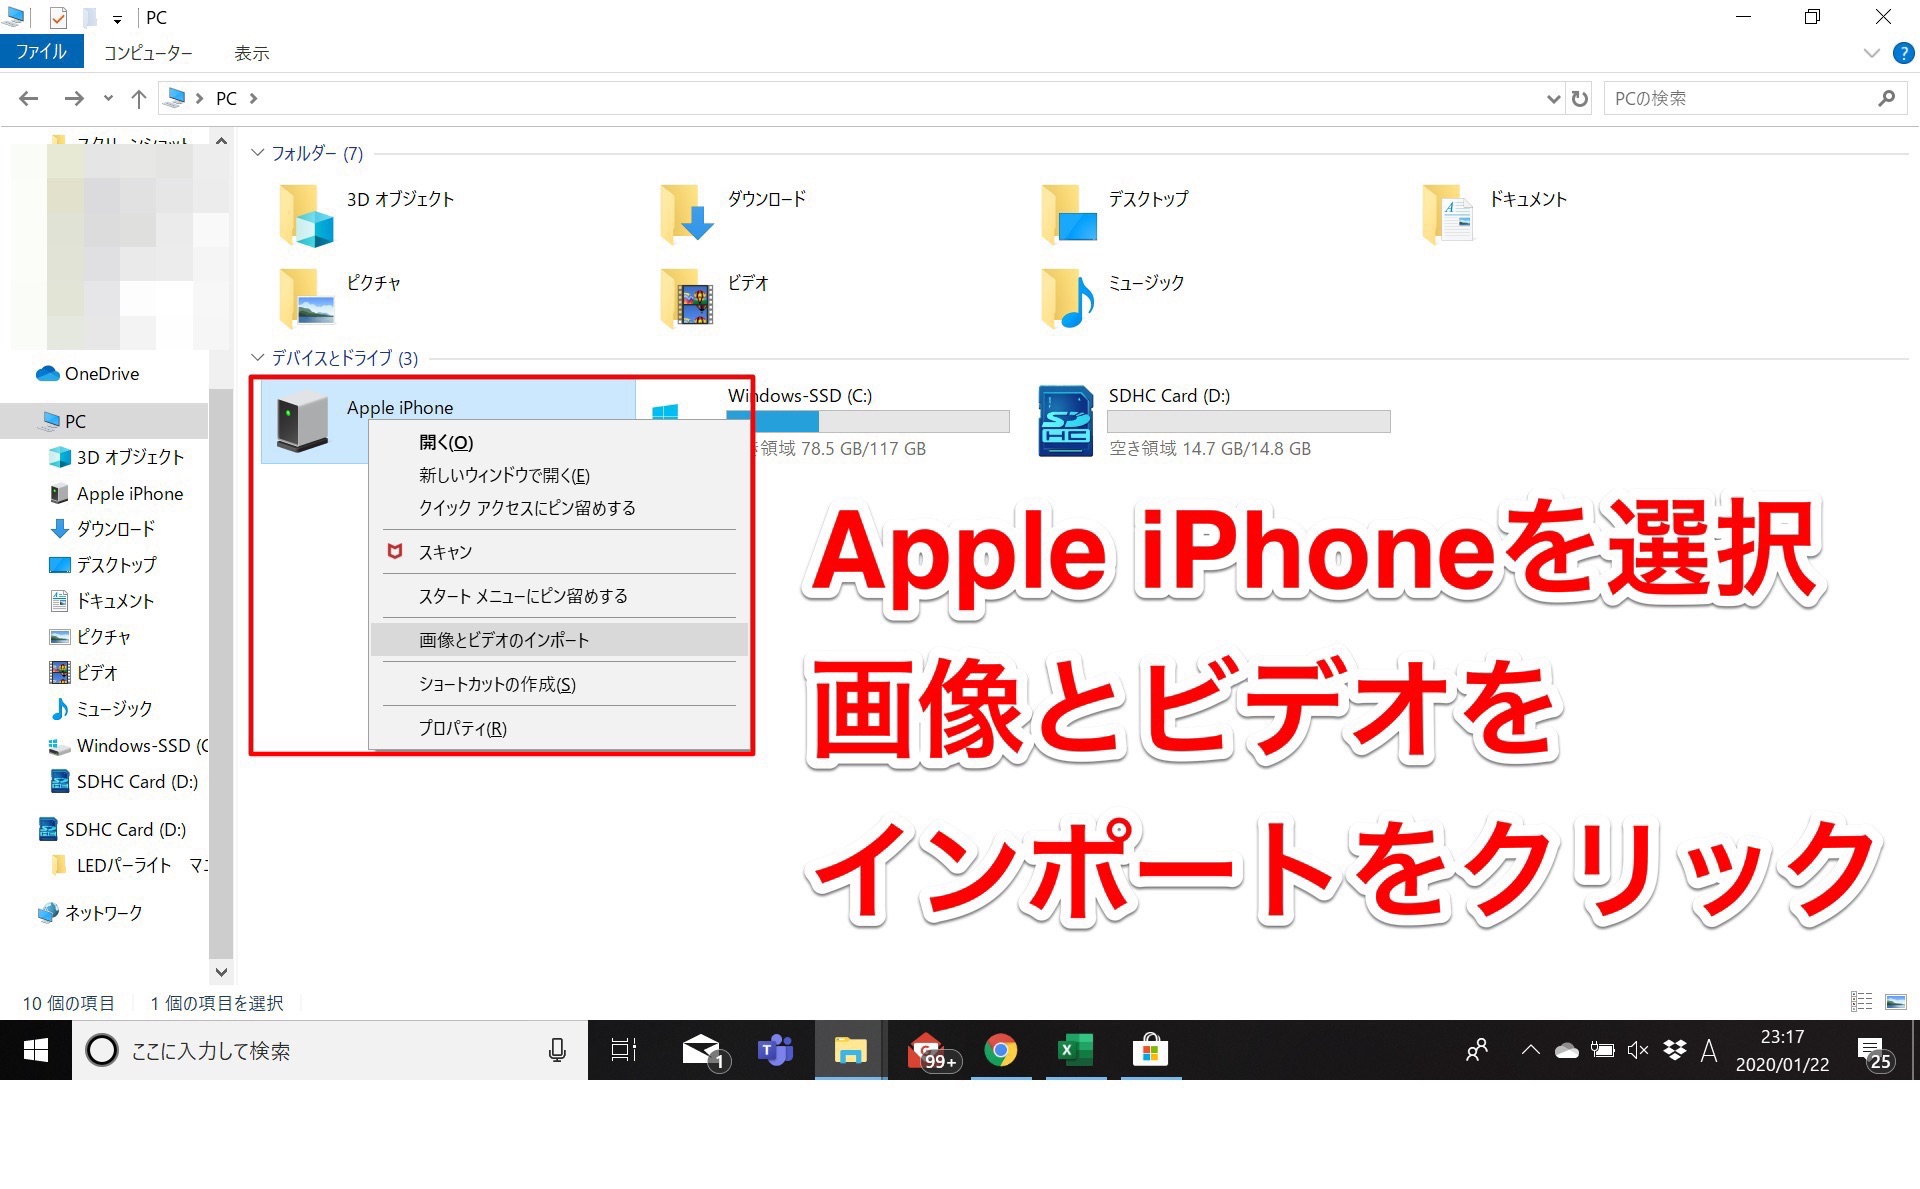Open Microsoft Teams in taskbar
The width and height of the screenshot is (1920, 1189).
tap(775, 1050)
